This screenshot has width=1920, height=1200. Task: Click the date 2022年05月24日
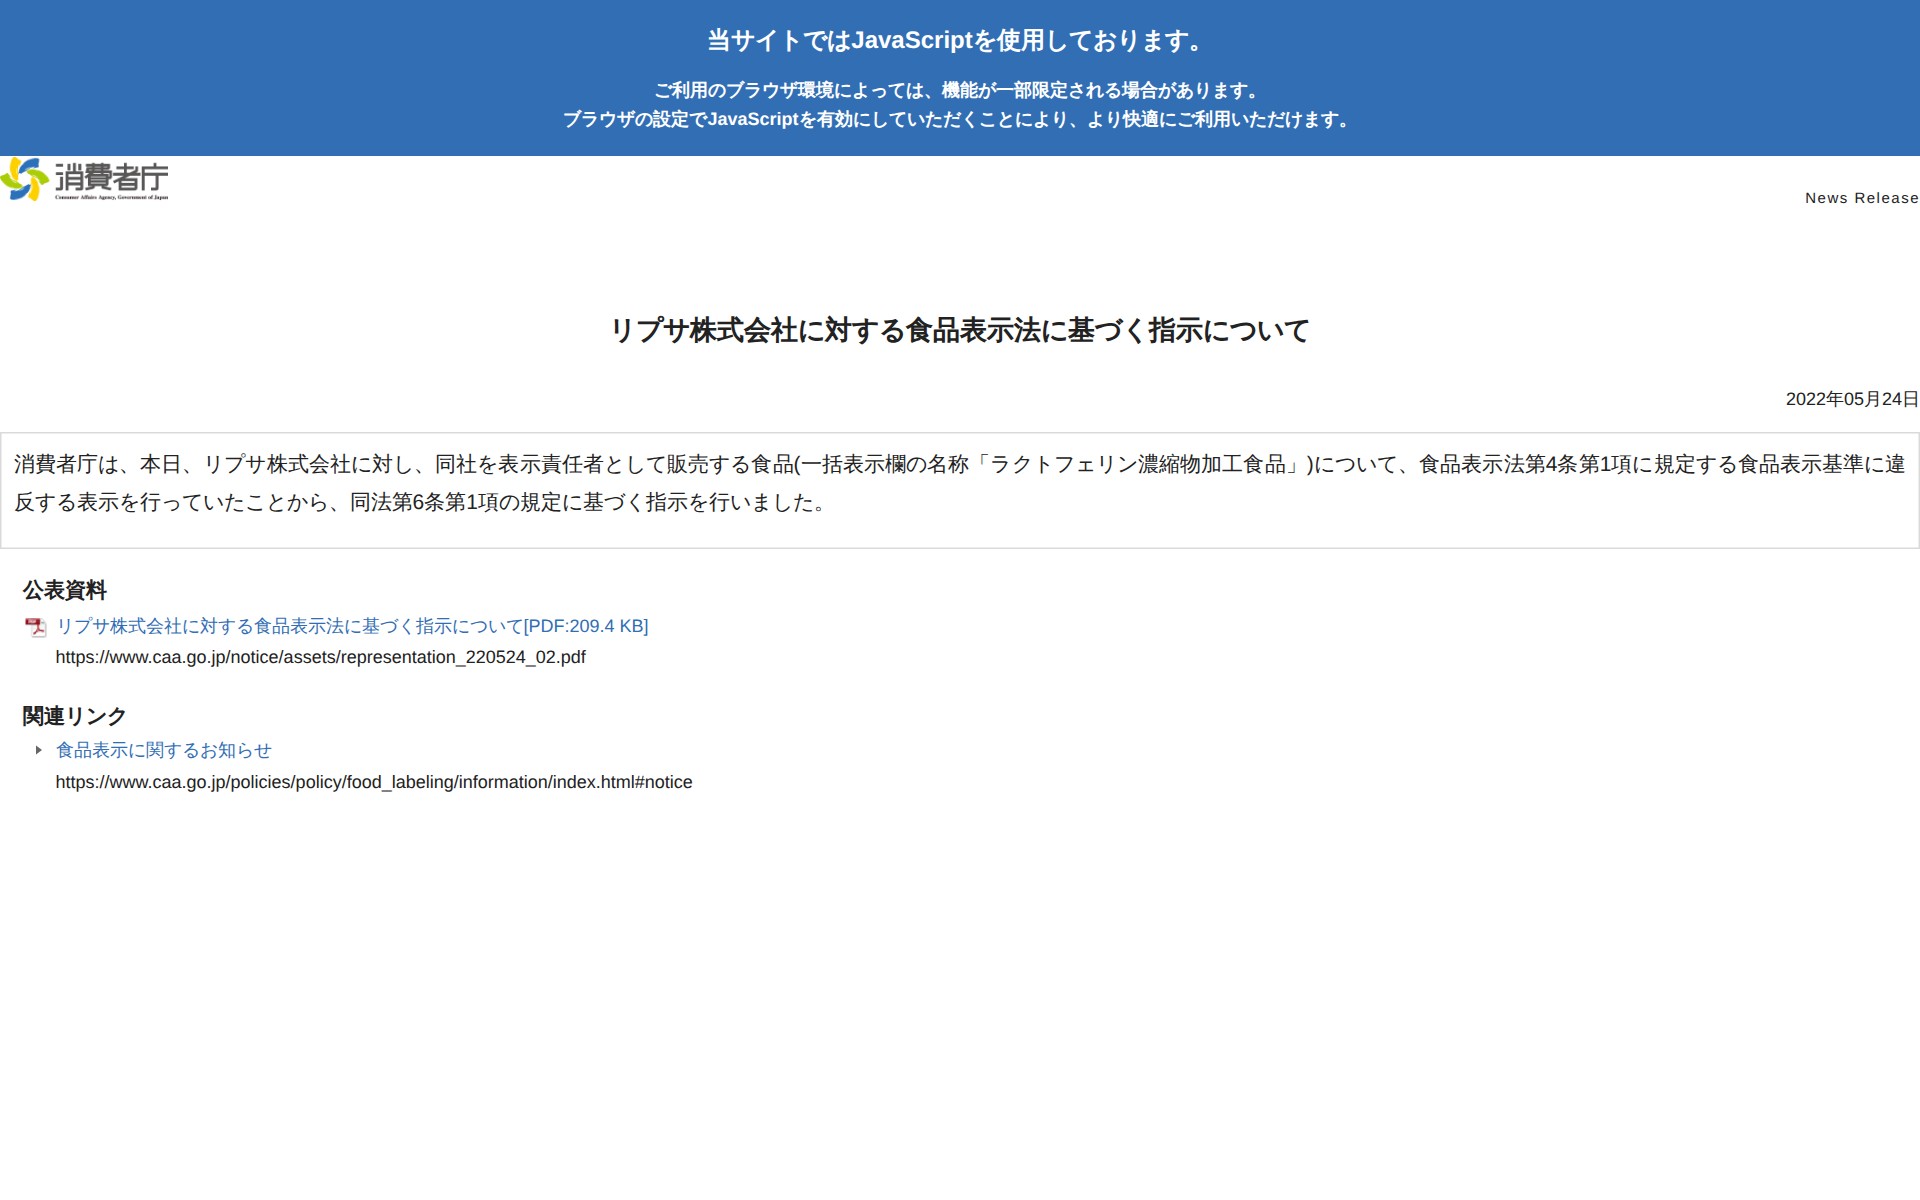[1851, 399]
